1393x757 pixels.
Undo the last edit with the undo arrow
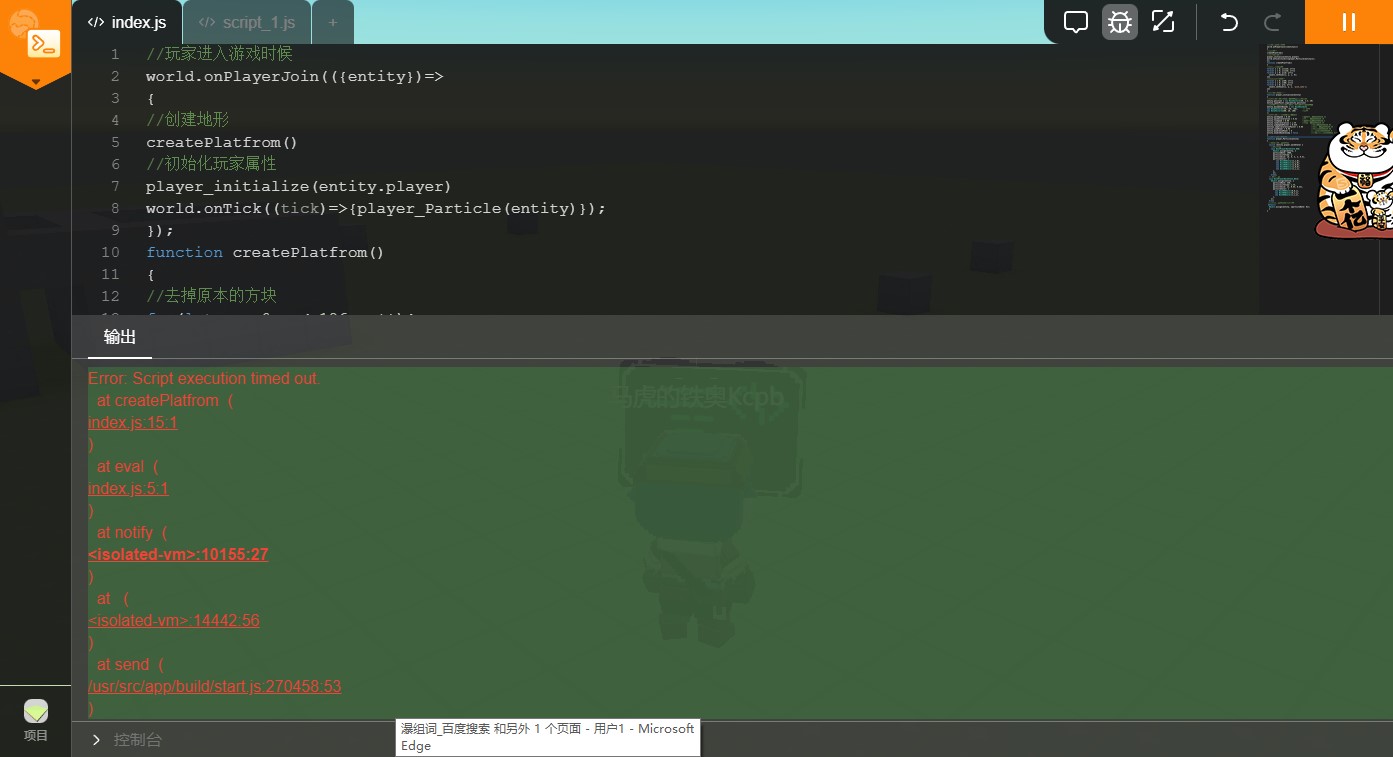(x=1229, y=22)
